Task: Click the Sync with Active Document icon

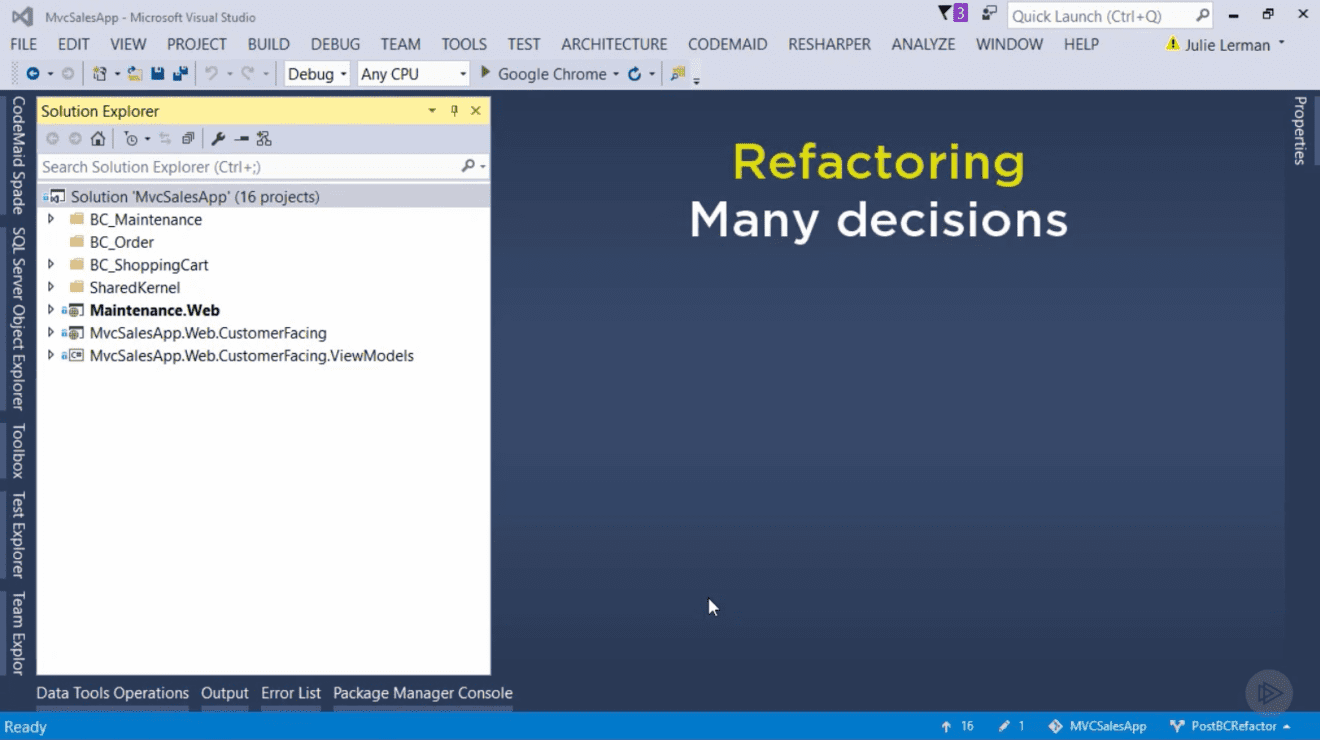Action: pyautogui.click(x=165, y=138)
